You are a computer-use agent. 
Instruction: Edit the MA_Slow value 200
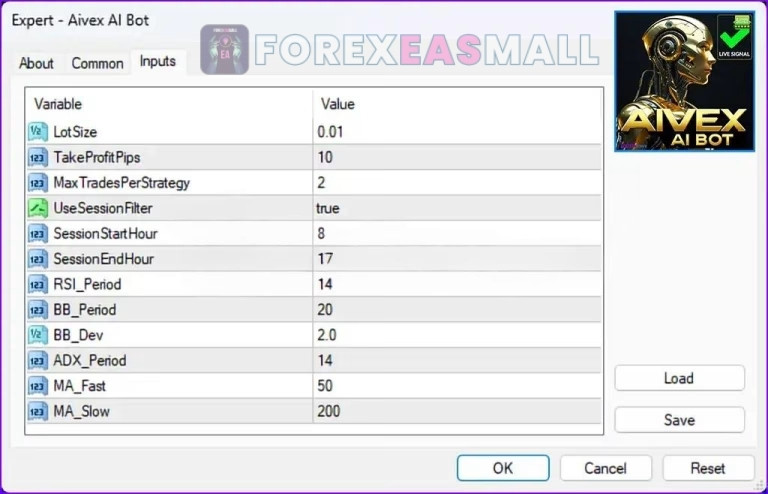(457, 412)
